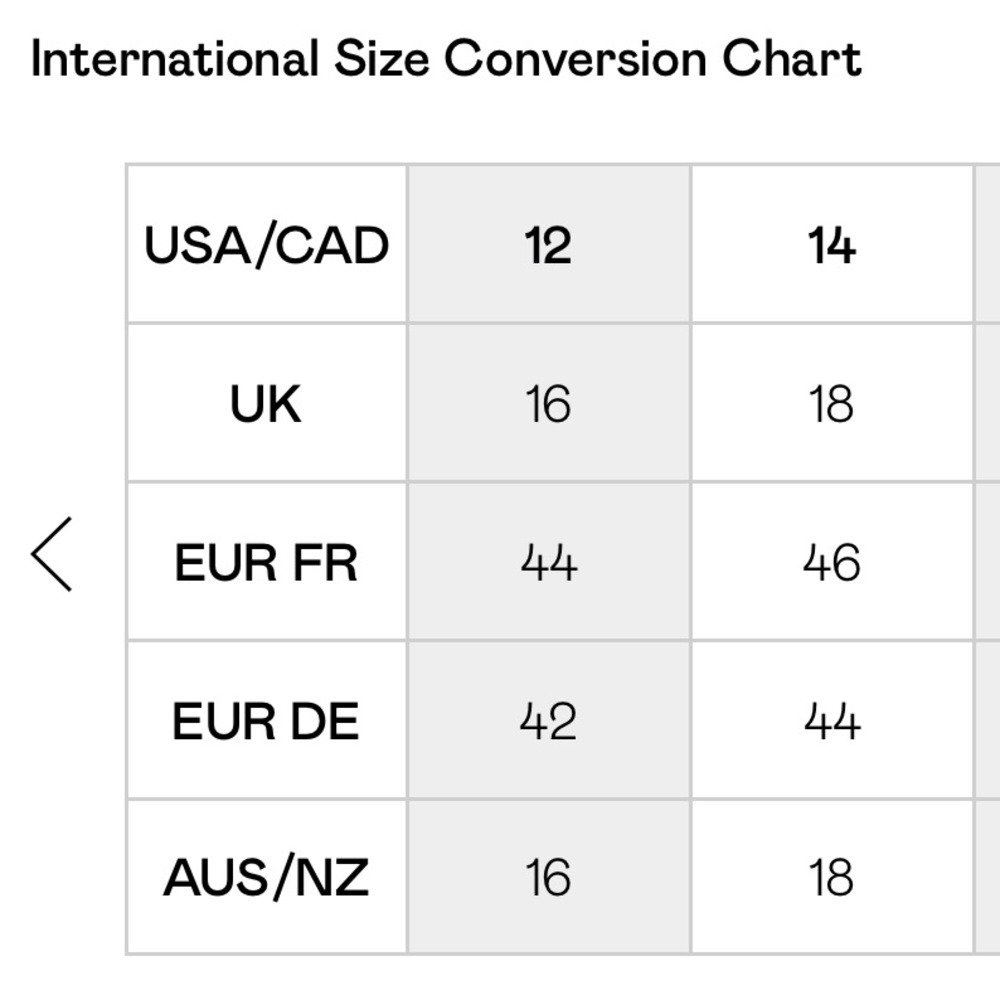The image size is (1000, 1000).
Task: Click EUR FR size 46 cell
Action: pyautogui.click(x=832, y=561)
